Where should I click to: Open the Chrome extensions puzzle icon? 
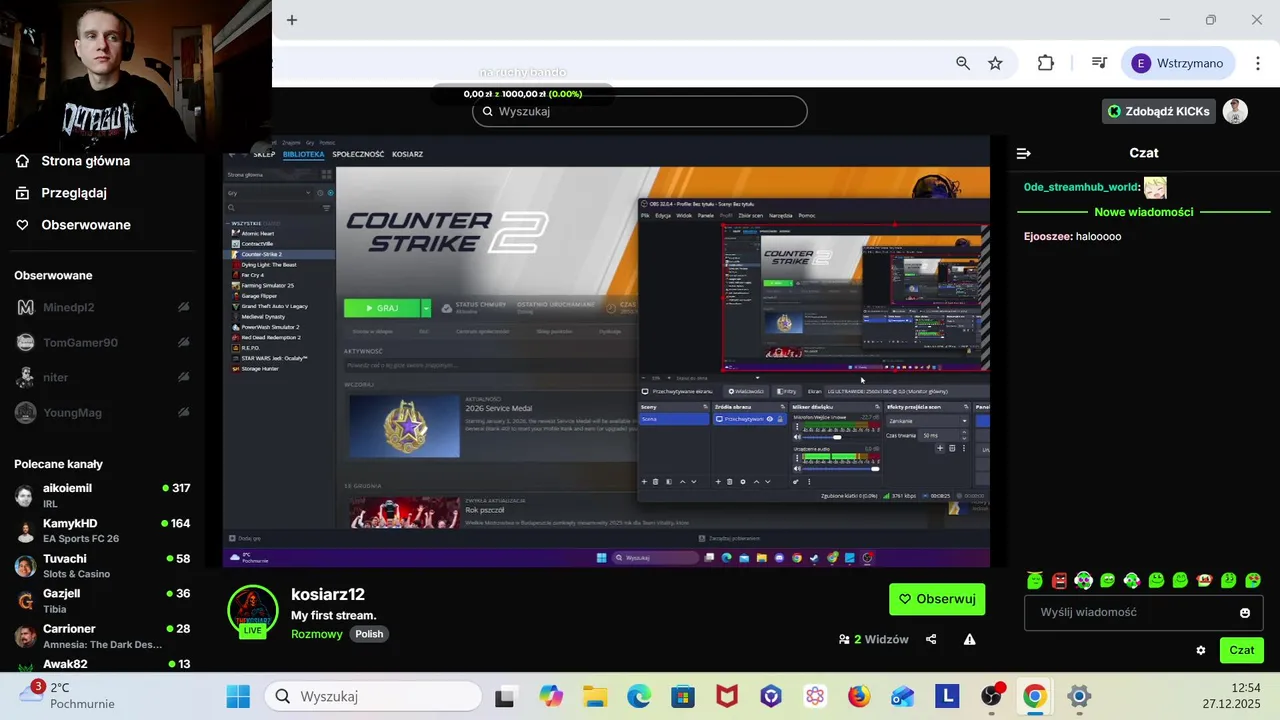1046,63
